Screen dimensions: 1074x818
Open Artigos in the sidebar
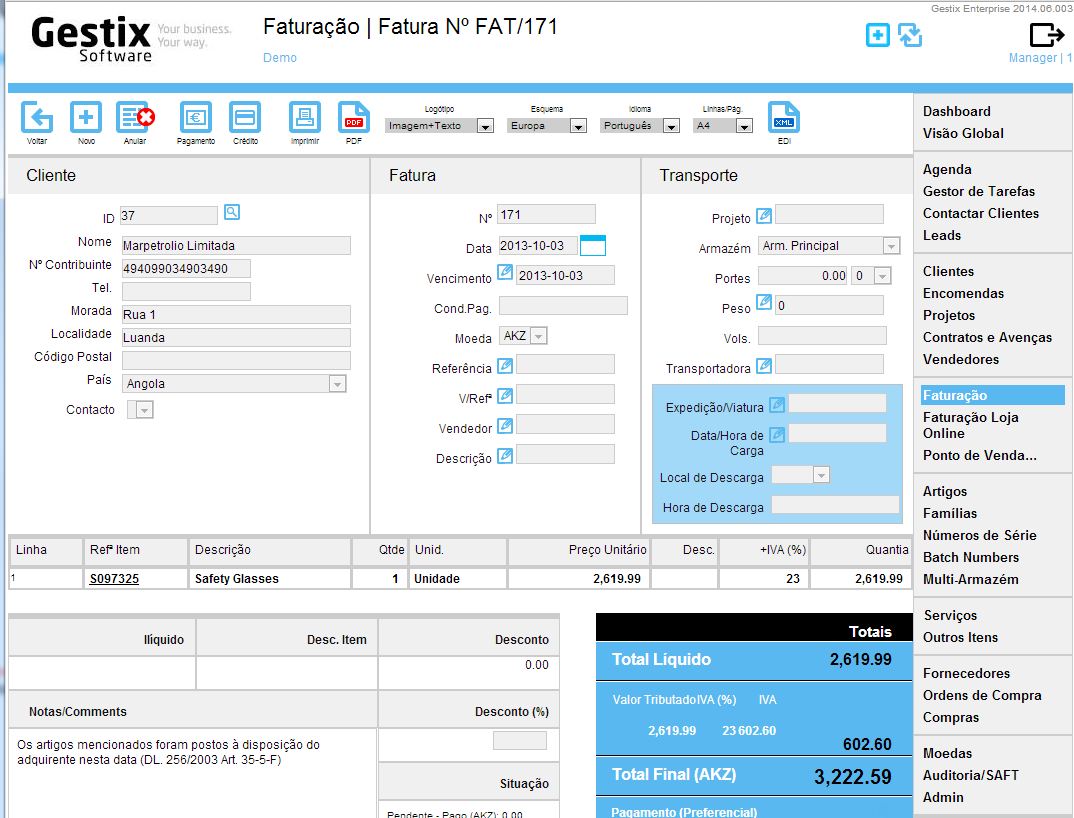(x=945, y=491)
